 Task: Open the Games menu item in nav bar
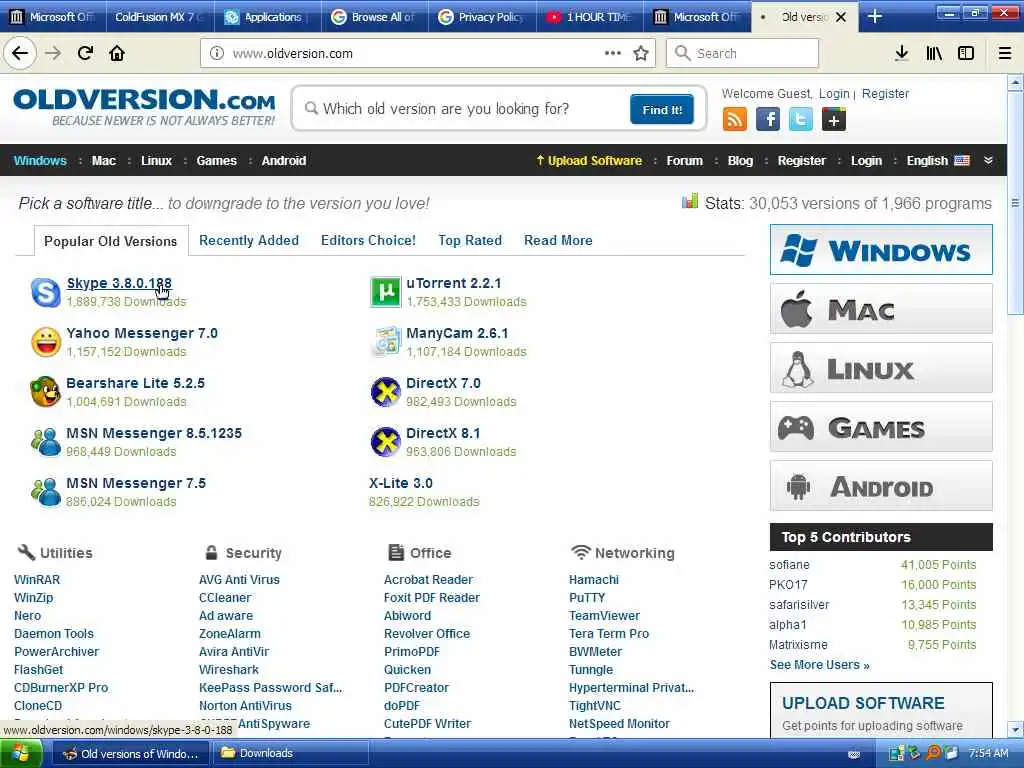(216, 161)
